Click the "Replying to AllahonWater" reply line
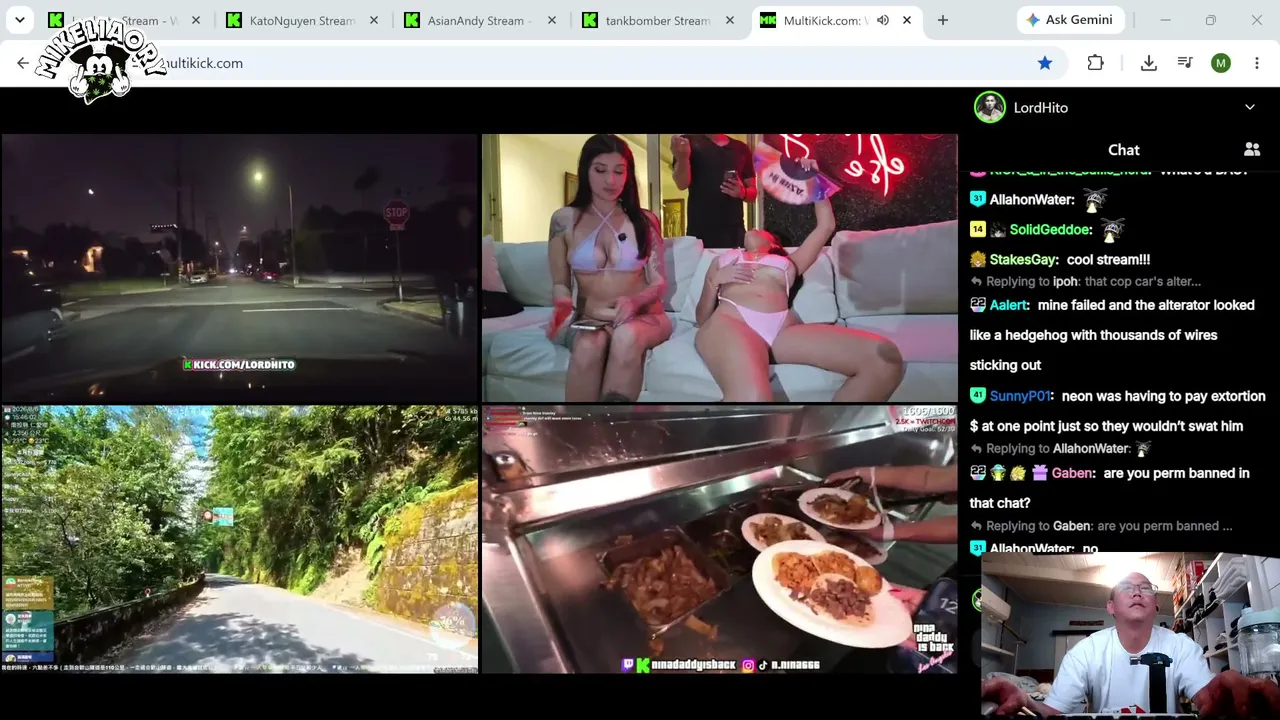The width and height of the screenshot is (1280, 720). tap(1062, 449)
